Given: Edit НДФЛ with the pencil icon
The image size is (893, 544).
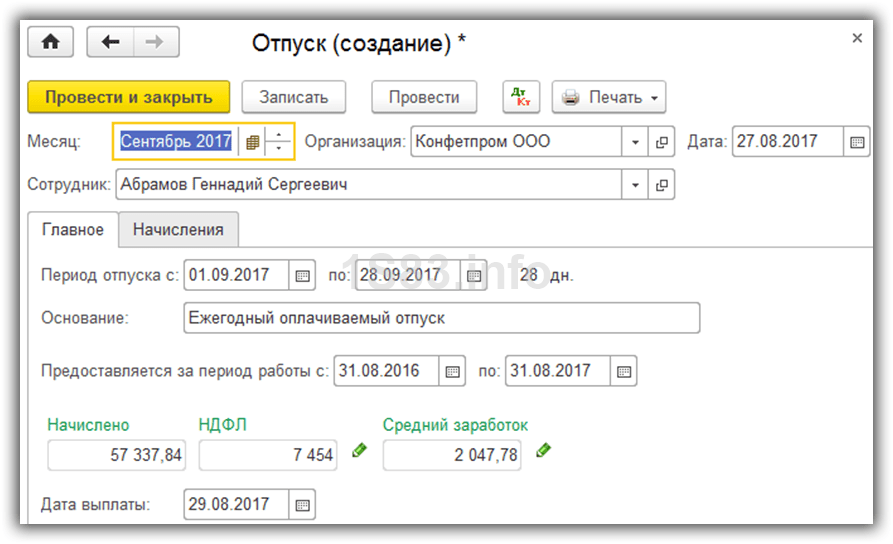Looking at the screenshot, I should click(359, 452).
